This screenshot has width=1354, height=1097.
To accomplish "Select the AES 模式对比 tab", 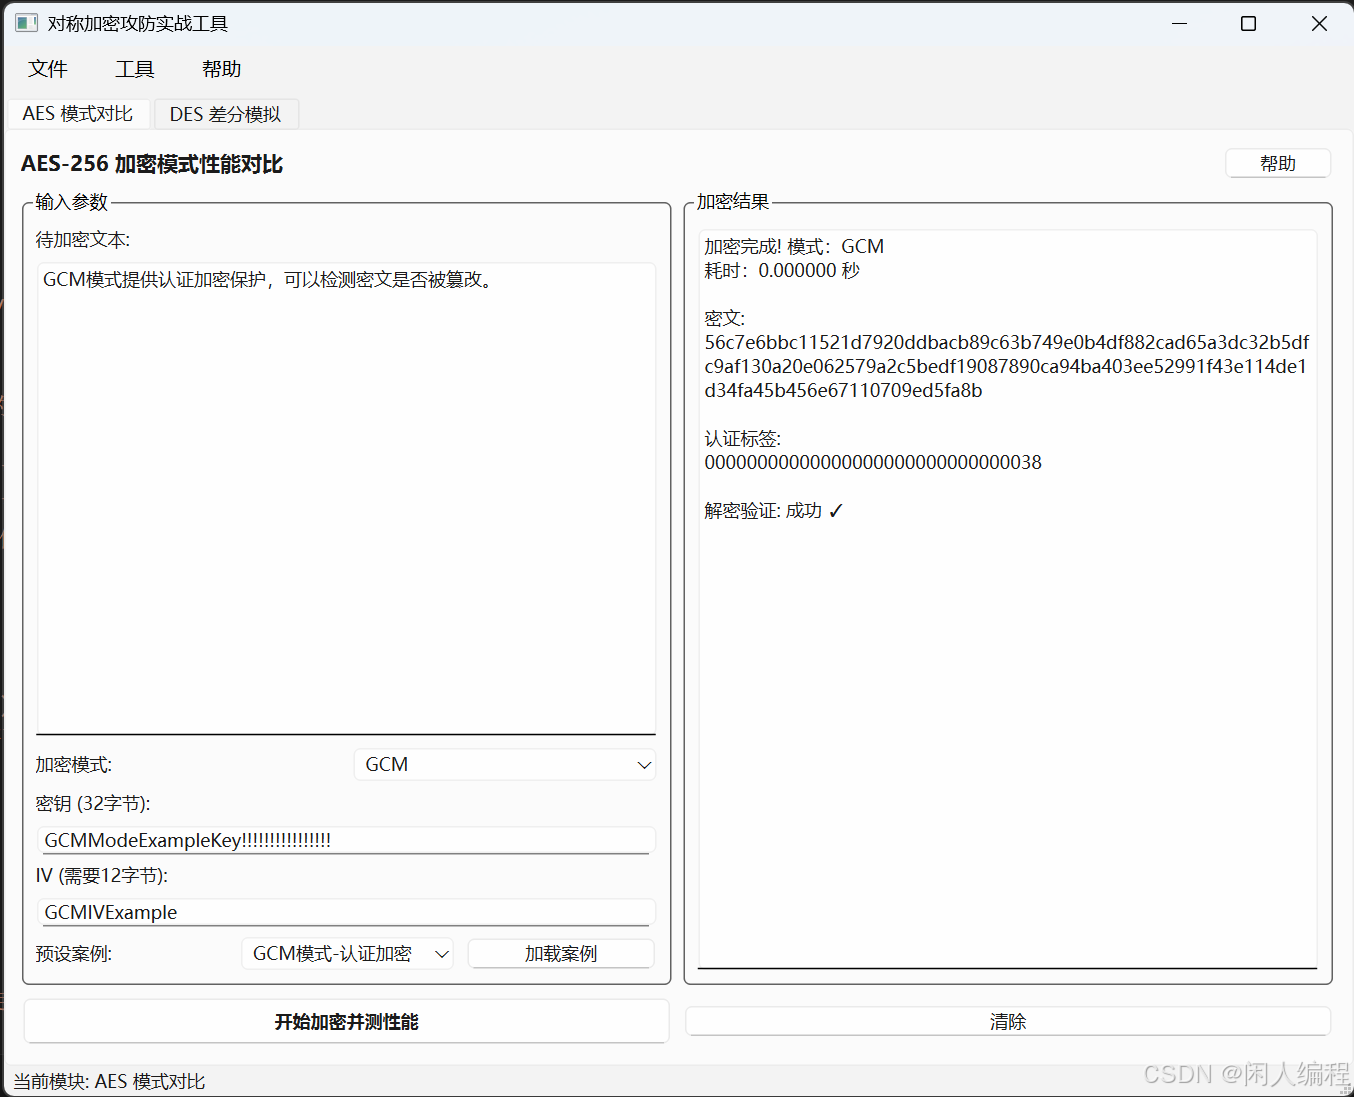I will 78,113.
